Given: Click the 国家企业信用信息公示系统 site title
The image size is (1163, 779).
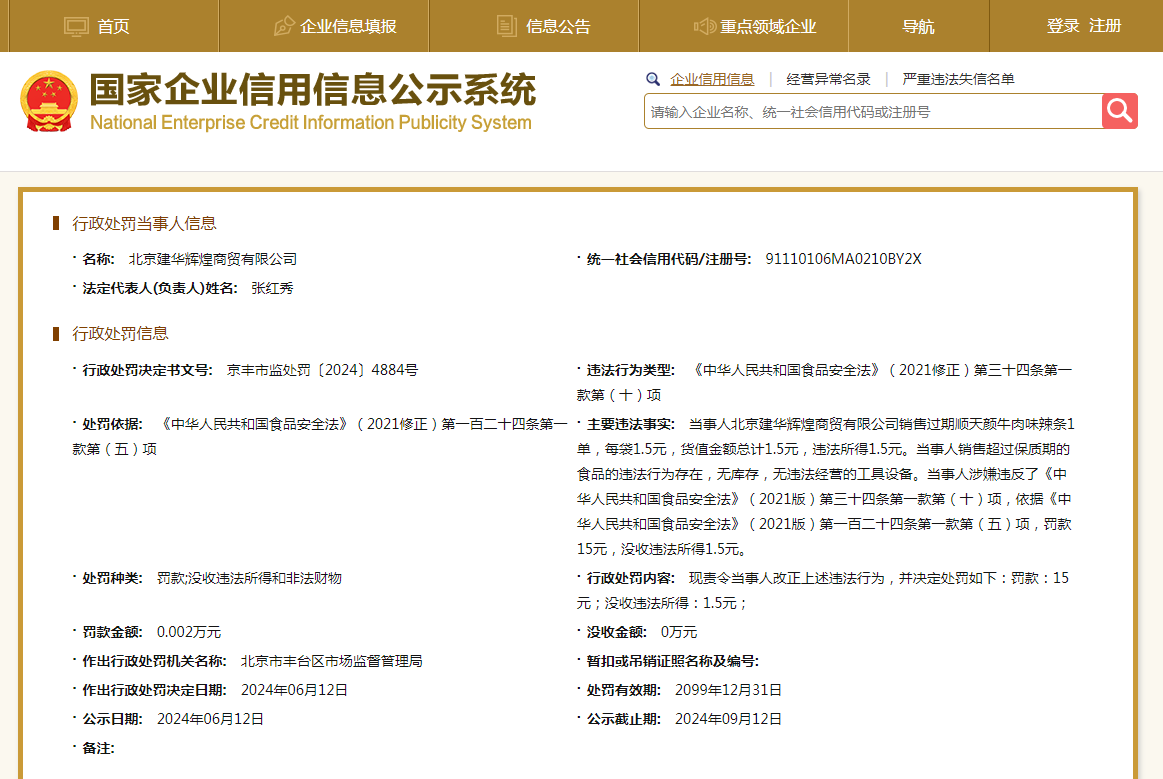Looking at the screenshot, I should pos(312,90).
